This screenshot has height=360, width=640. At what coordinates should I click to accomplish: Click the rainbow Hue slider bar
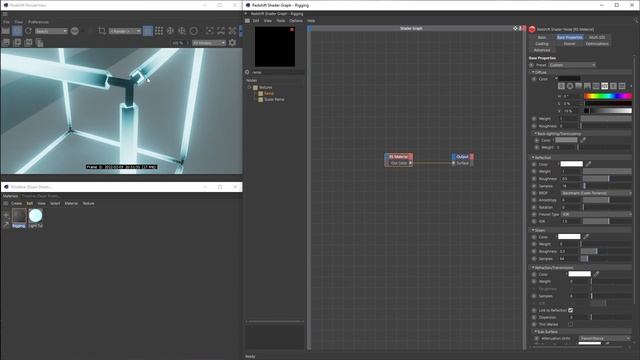click(x=608, y=96)
